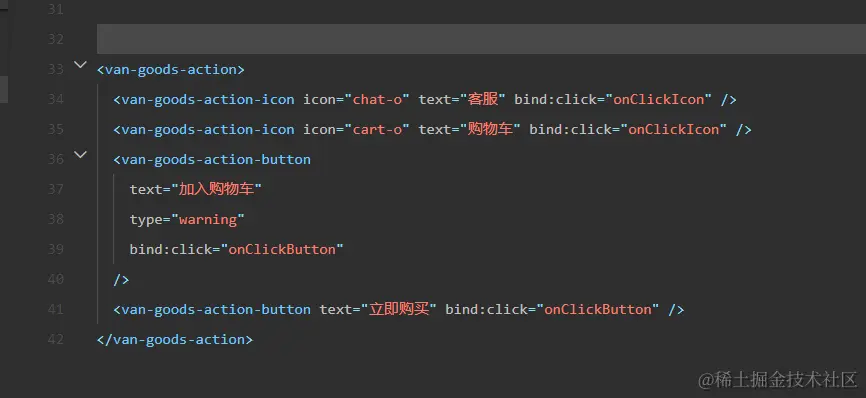
Task: Click the type attribute name on line 38
Action: (146, 219)
